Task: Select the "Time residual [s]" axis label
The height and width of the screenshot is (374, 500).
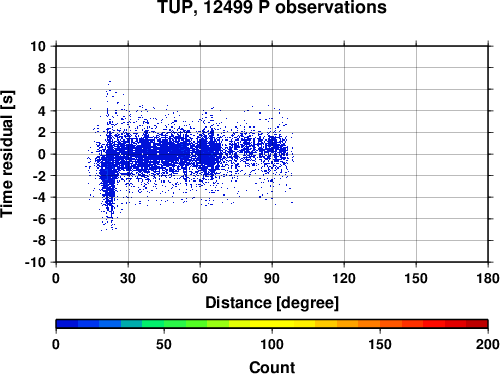Action: [x=7, y=154]
